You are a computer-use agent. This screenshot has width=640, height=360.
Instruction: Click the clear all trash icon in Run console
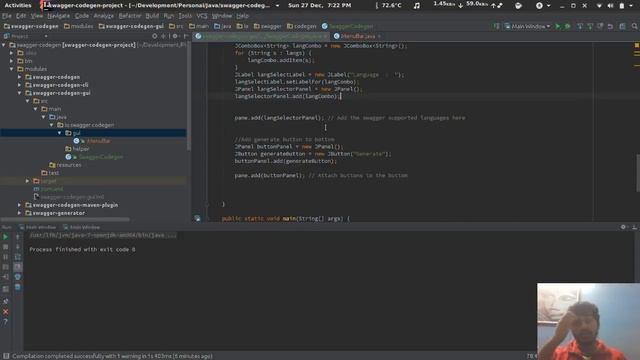pyautogui.click(x=18, y=287)
